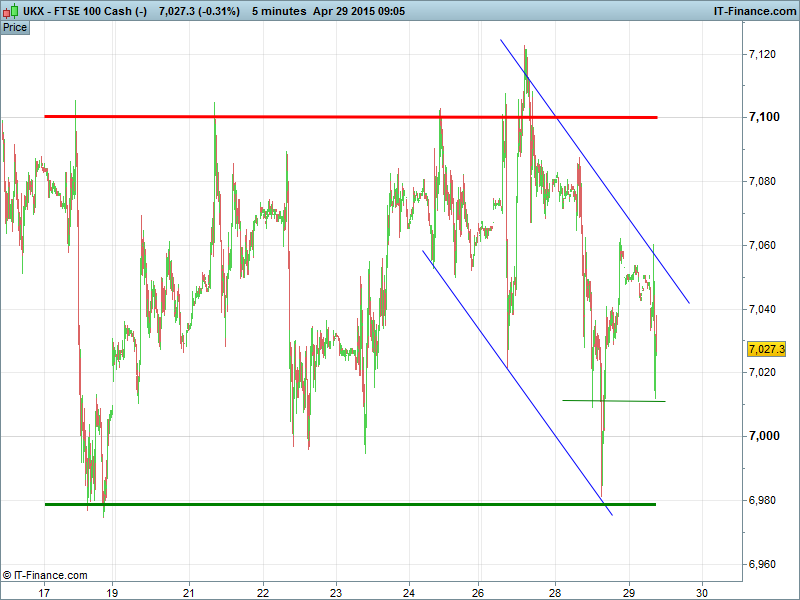Click date 24 on the time axis
The image size is (800, 600).
409,591
